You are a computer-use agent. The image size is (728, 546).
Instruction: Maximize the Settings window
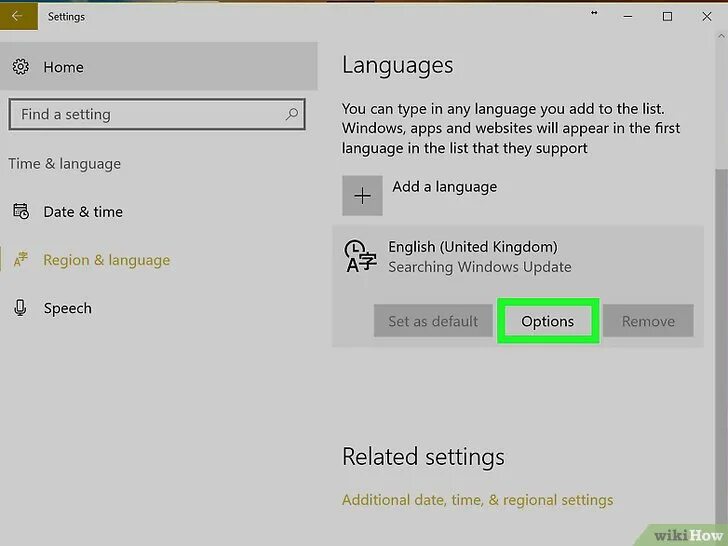point(667,17)
